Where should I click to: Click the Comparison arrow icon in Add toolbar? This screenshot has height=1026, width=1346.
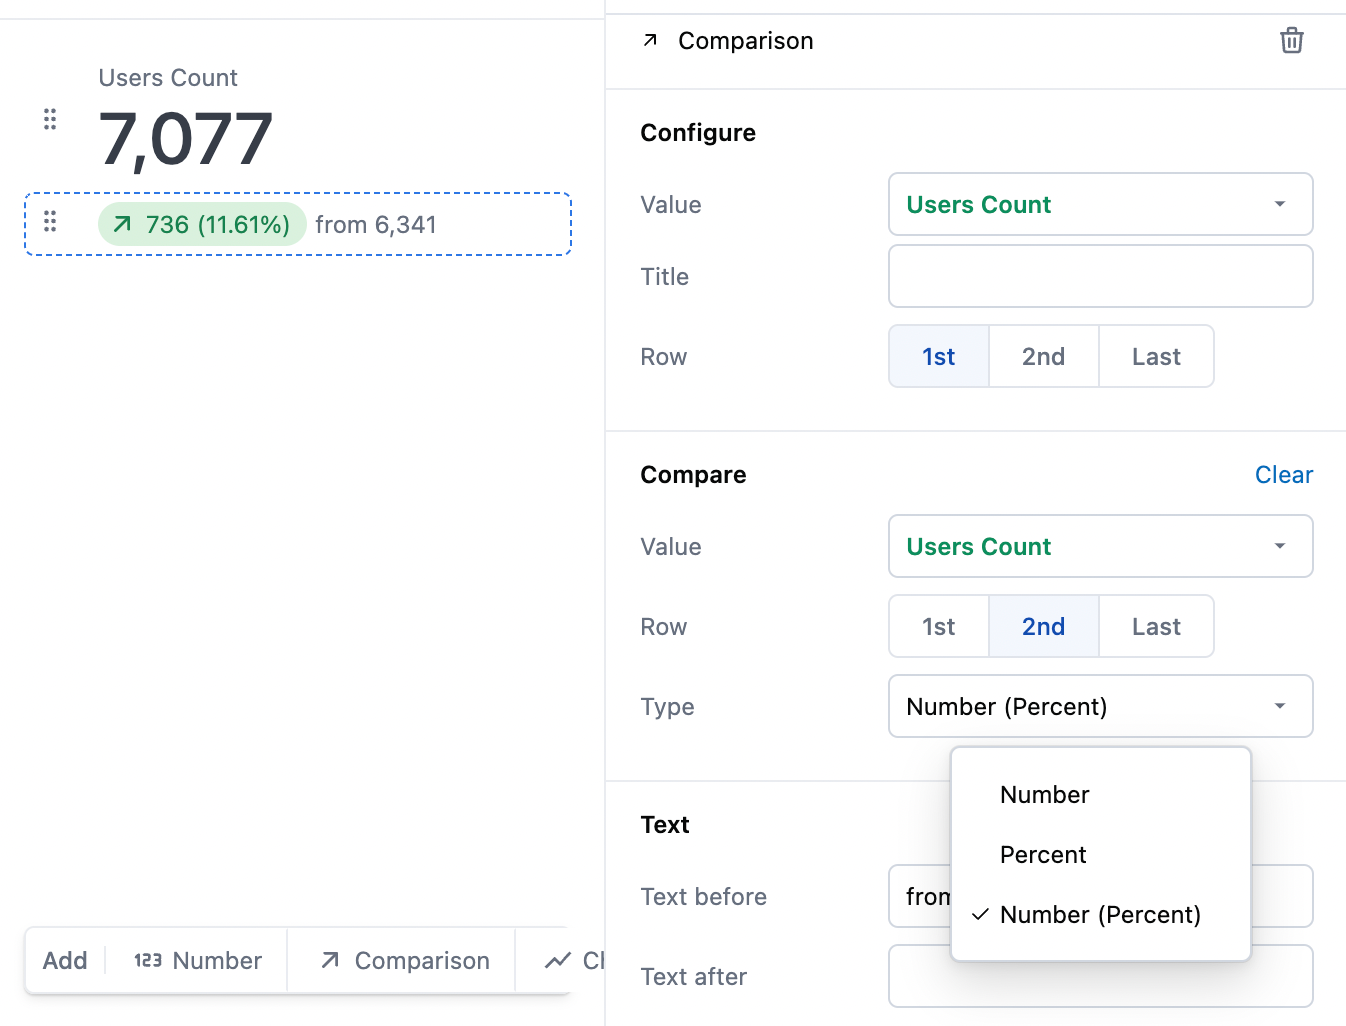(329, 960)
